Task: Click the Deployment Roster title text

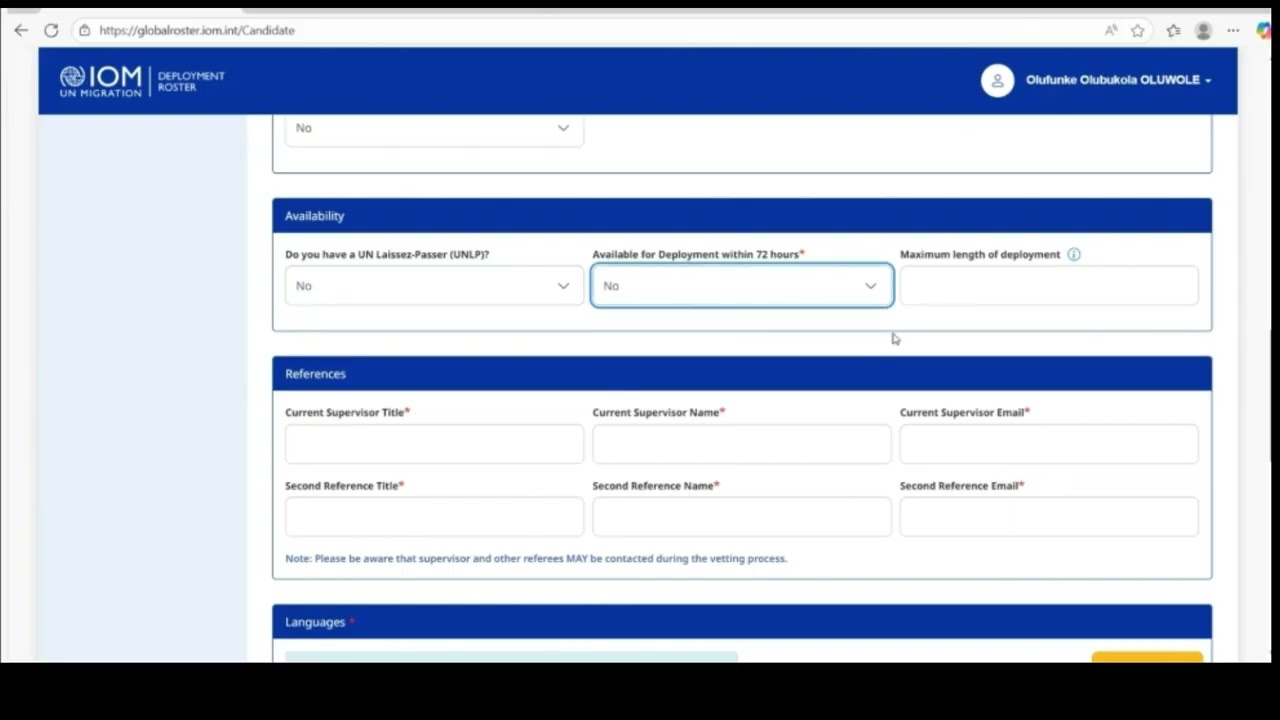Action: (x=191, y=81)
